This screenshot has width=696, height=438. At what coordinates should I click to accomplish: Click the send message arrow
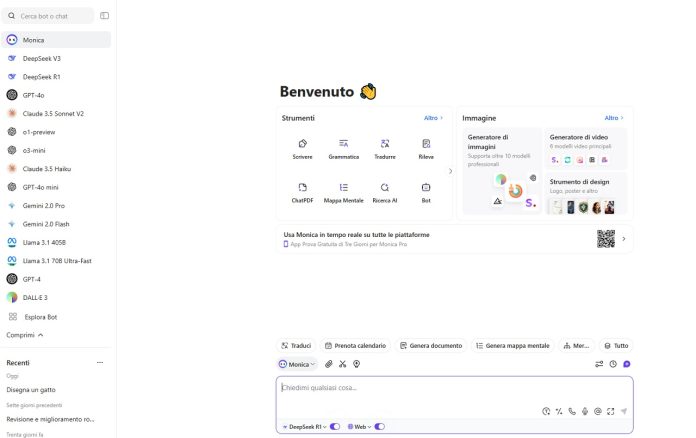(624, 411)
